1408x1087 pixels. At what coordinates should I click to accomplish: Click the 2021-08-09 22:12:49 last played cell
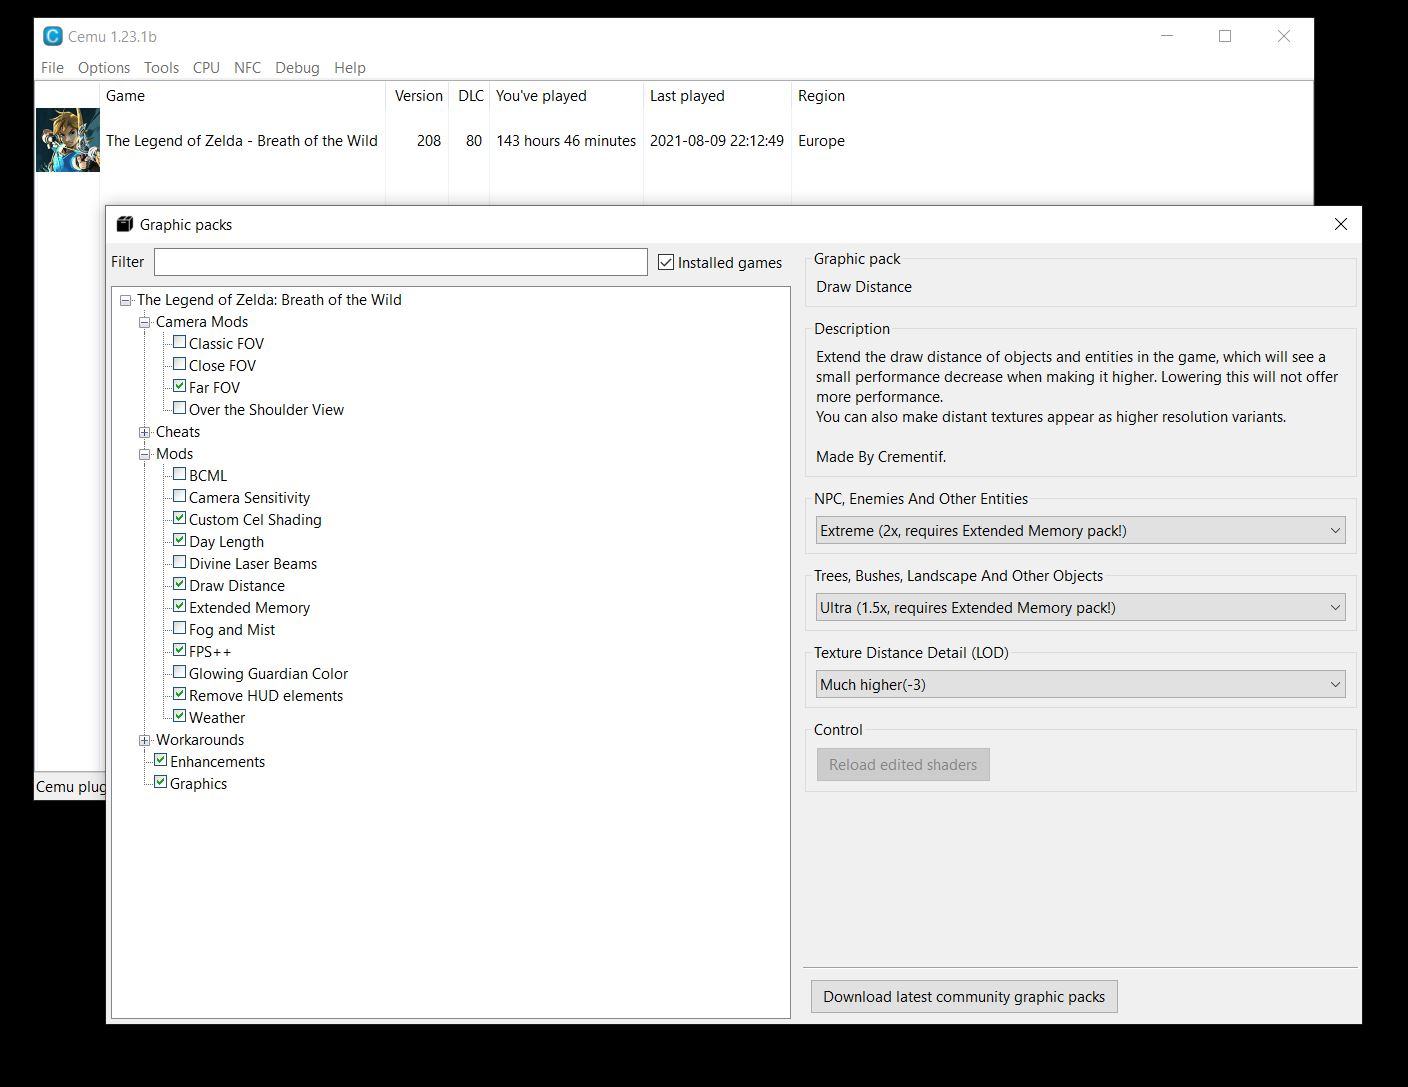pos(717,141)
